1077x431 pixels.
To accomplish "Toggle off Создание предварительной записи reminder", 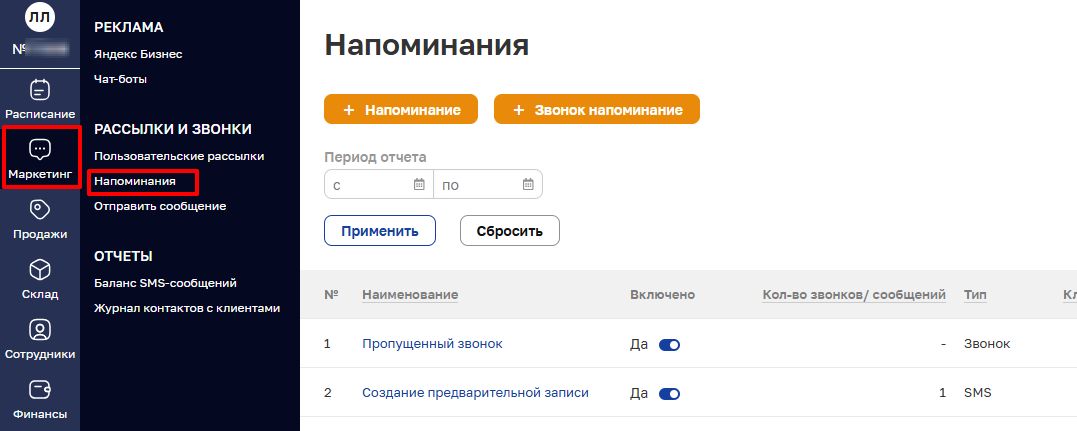I will click(x=669, y=394).
